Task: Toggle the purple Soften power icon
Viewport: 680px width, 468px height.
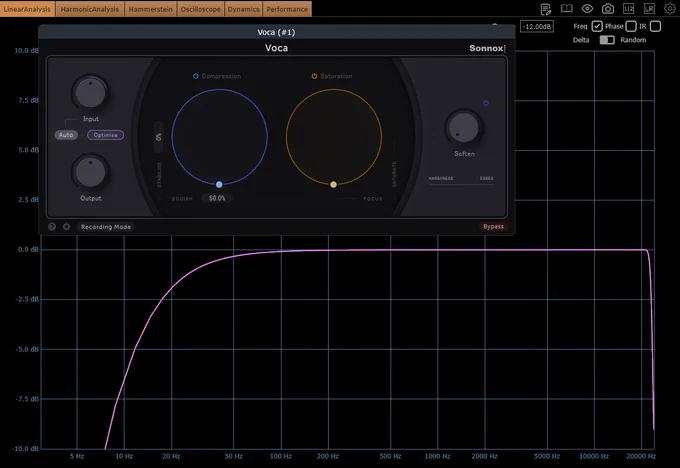Action: coord(486,103)
